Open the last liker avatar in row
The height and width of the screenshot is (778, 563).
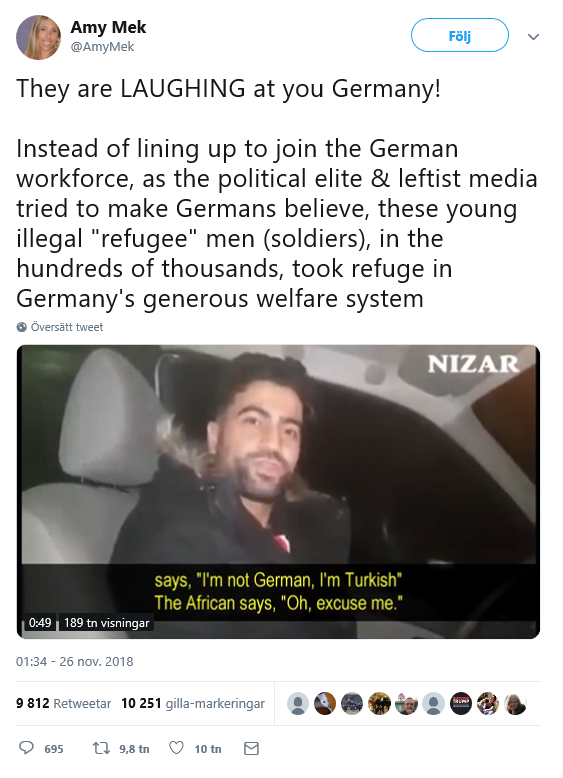tap(515, 704)
